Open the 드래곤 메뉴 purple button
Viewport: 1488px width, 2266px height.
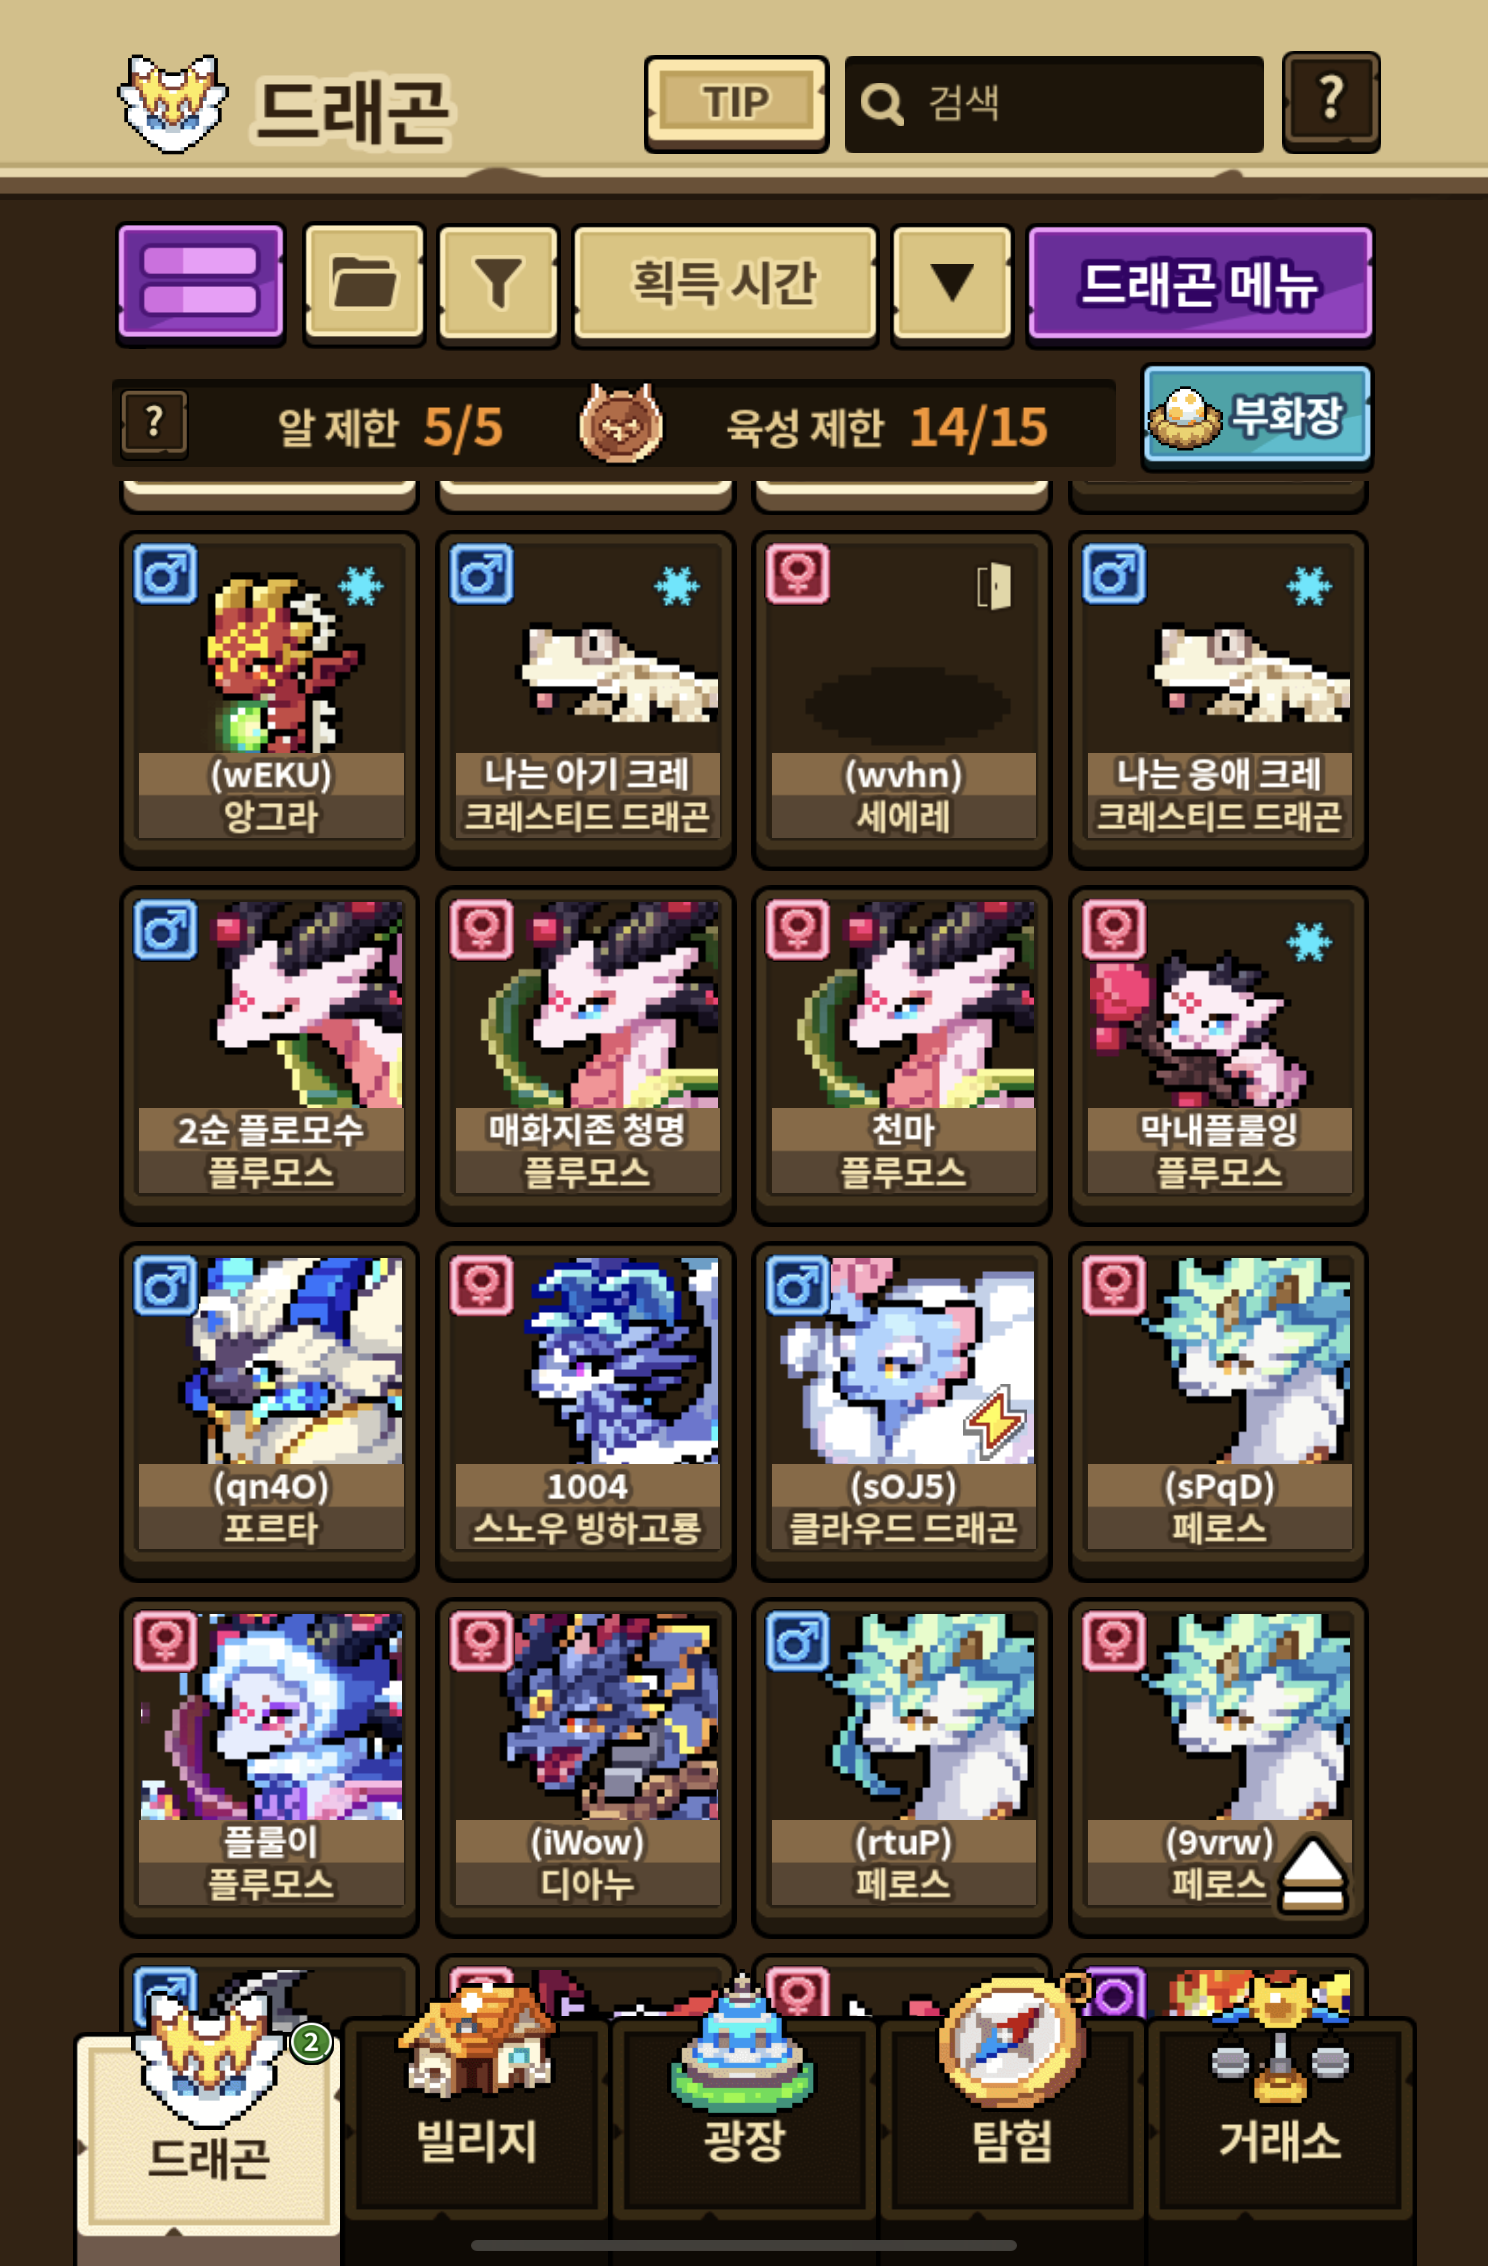[1200, 283]
